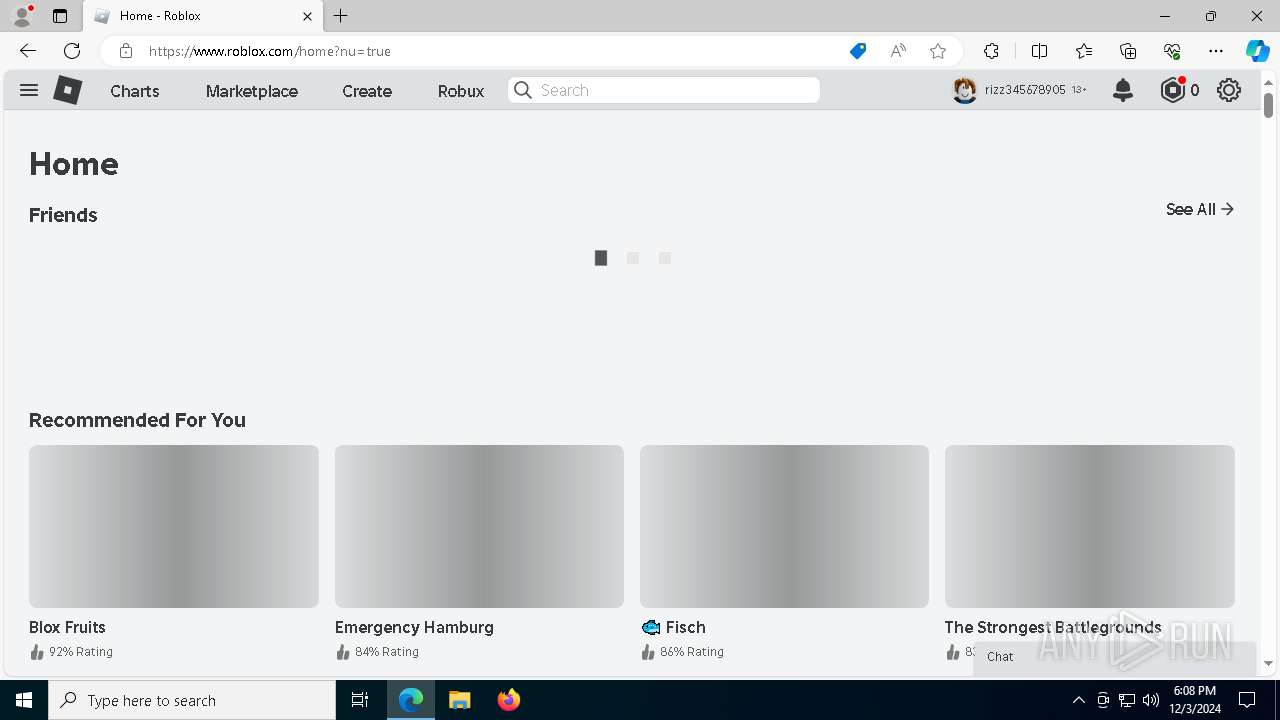Refresh the Roblox page
The height and width of the screenshot is (720, 1280).
72,51
